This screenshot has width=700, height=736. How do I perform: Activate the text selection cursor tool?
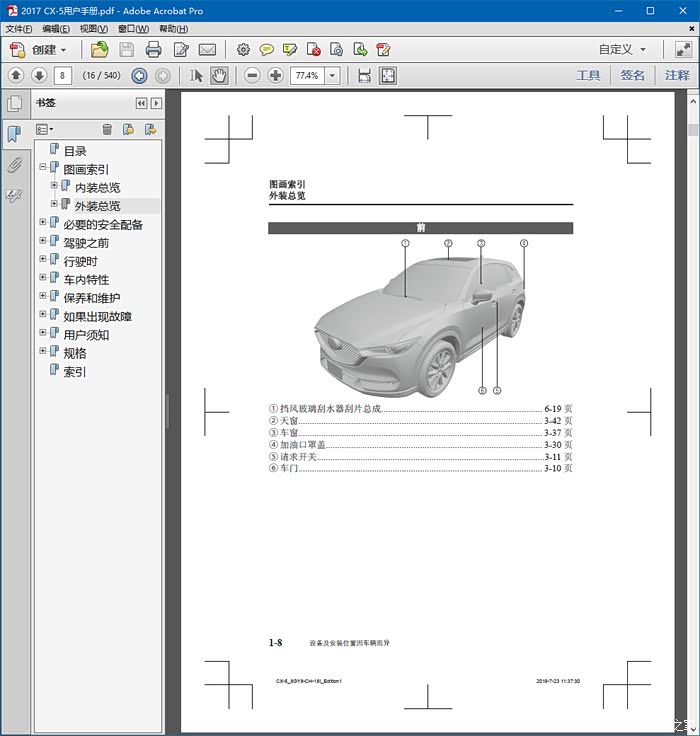coord(196,75)
